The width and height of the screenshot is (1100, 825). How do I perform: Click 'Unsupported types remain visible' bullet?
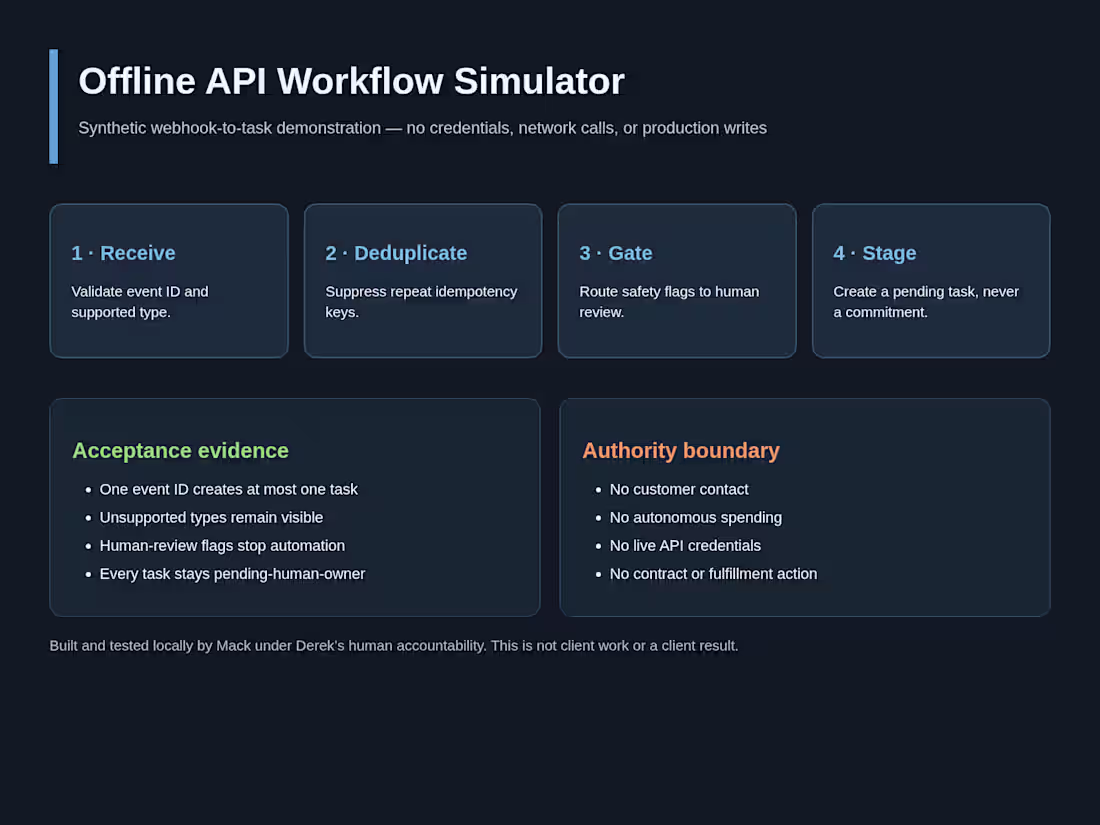pyautogui.click(x=211, y=518)
